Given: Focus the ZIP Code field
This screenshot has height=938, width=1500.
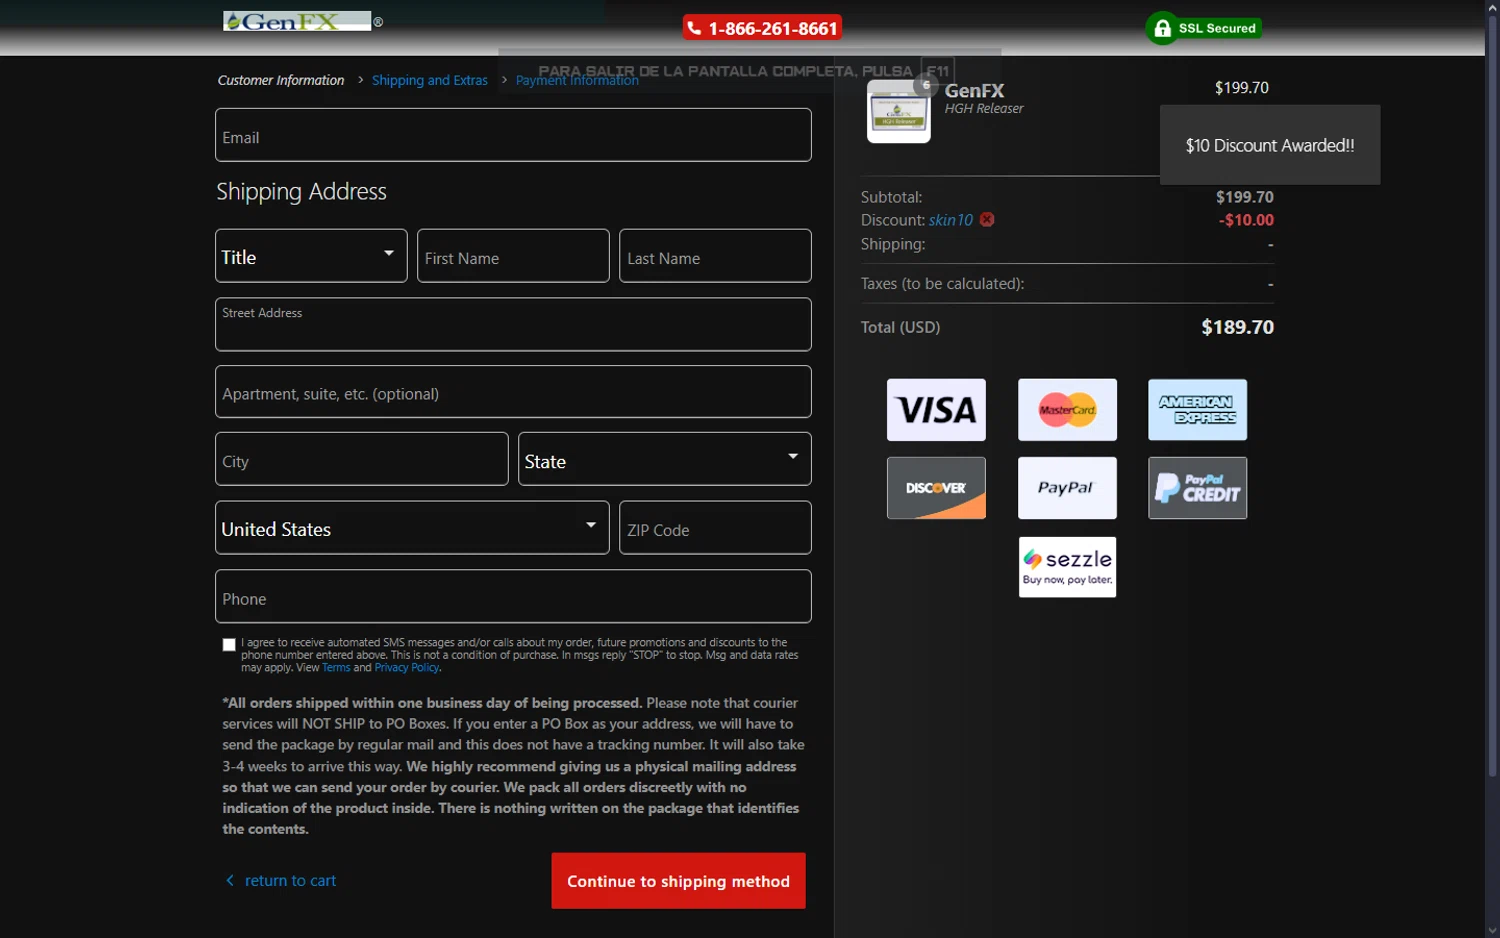Looking at the screenshot, I should [x=715, y=528].
